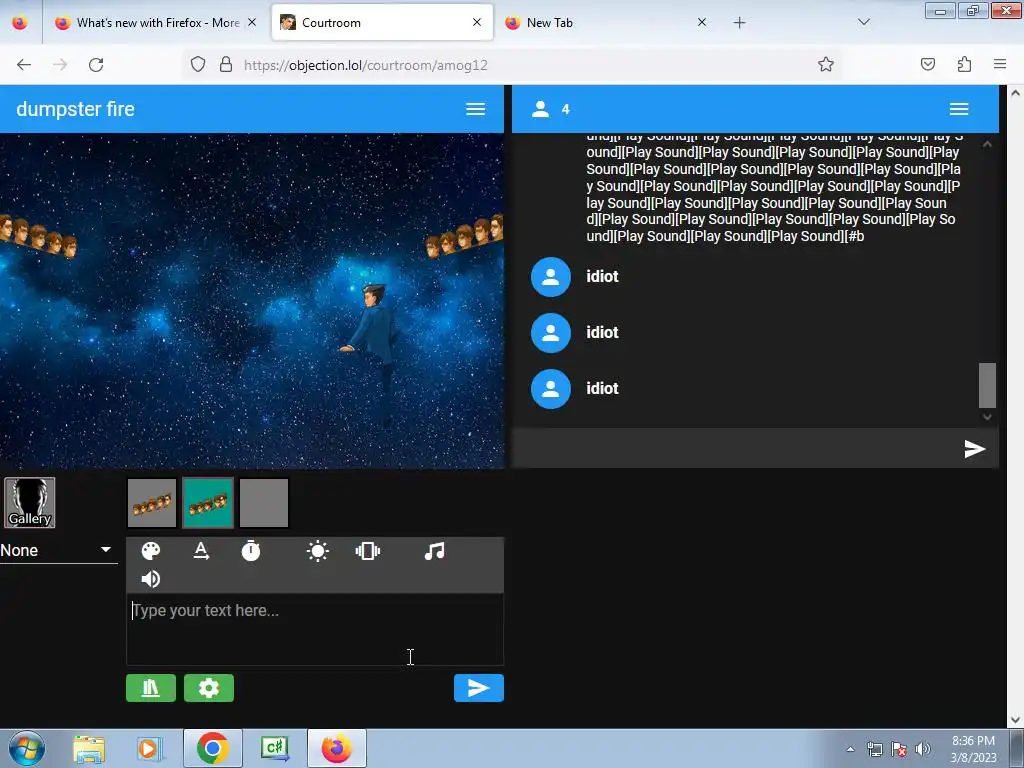Save page to Pocket
Screen dimensions: 1024x768
pos(927,65)
